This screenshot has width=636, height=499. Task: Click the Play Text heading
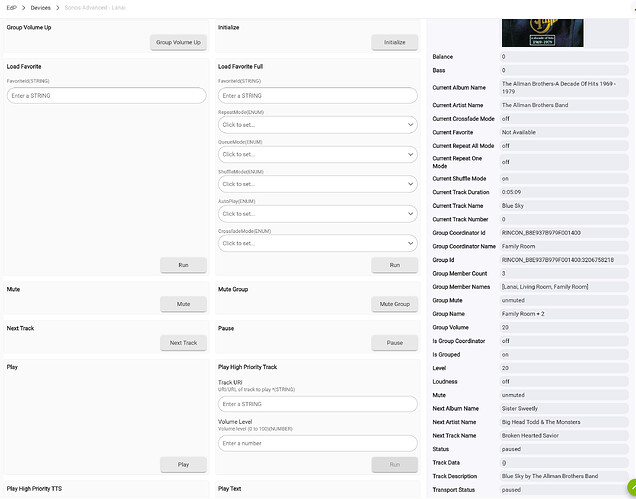(x=230, y=489)
